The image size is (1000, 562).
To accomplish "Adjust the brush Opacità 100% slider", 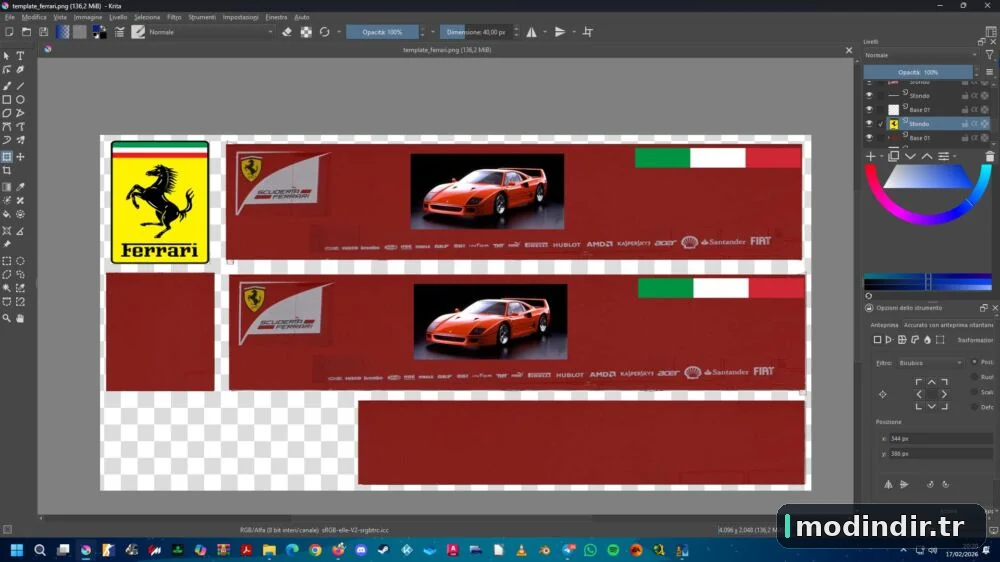I will coord(382,32).
